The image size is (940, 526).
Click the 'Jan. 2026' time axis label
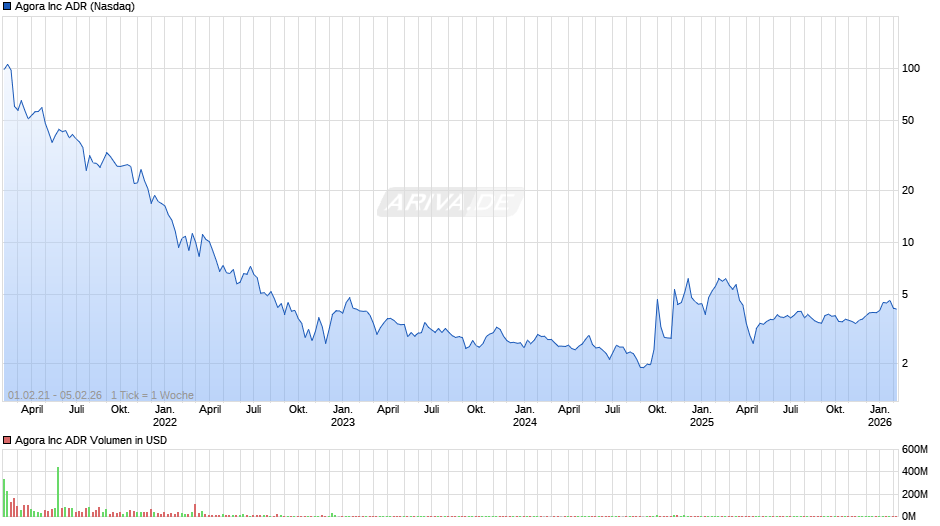(x=880, y=416)
